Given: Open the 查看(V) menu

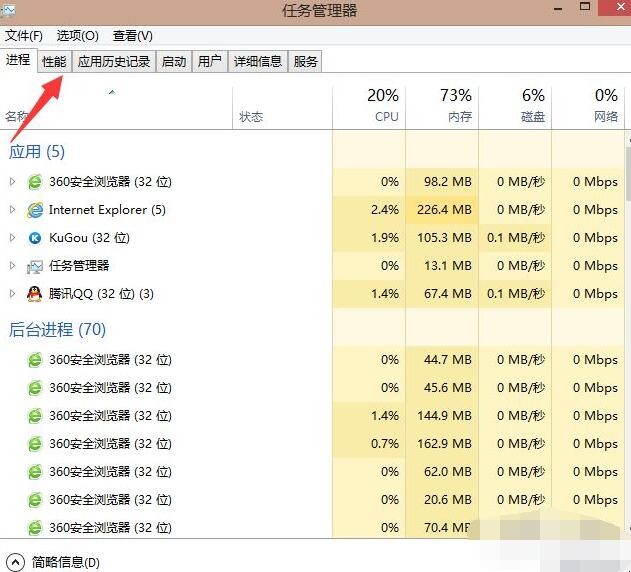Looking at the screenshot, I should click(133, 36).
